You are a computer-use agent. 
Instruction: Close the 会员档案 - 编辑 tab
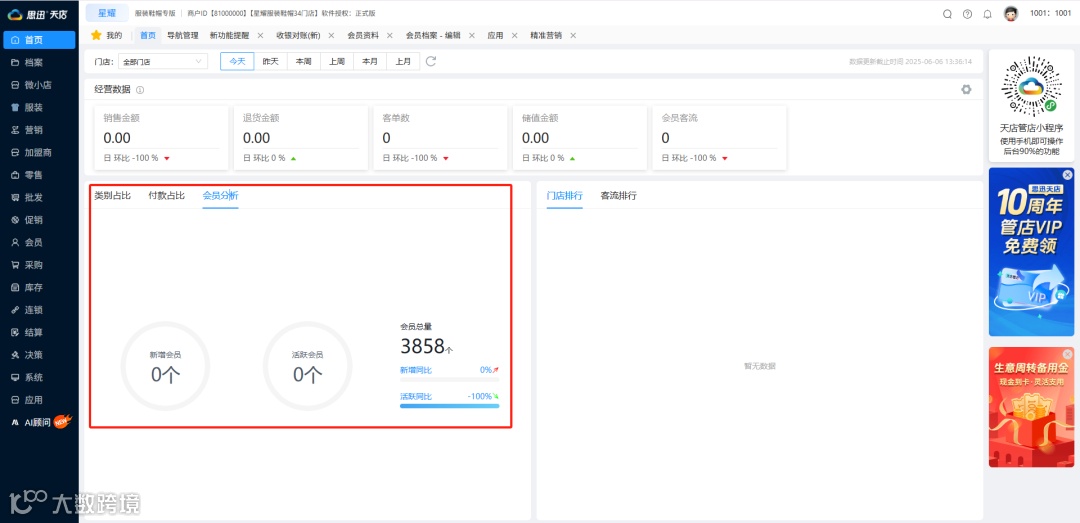coord(471,35)
